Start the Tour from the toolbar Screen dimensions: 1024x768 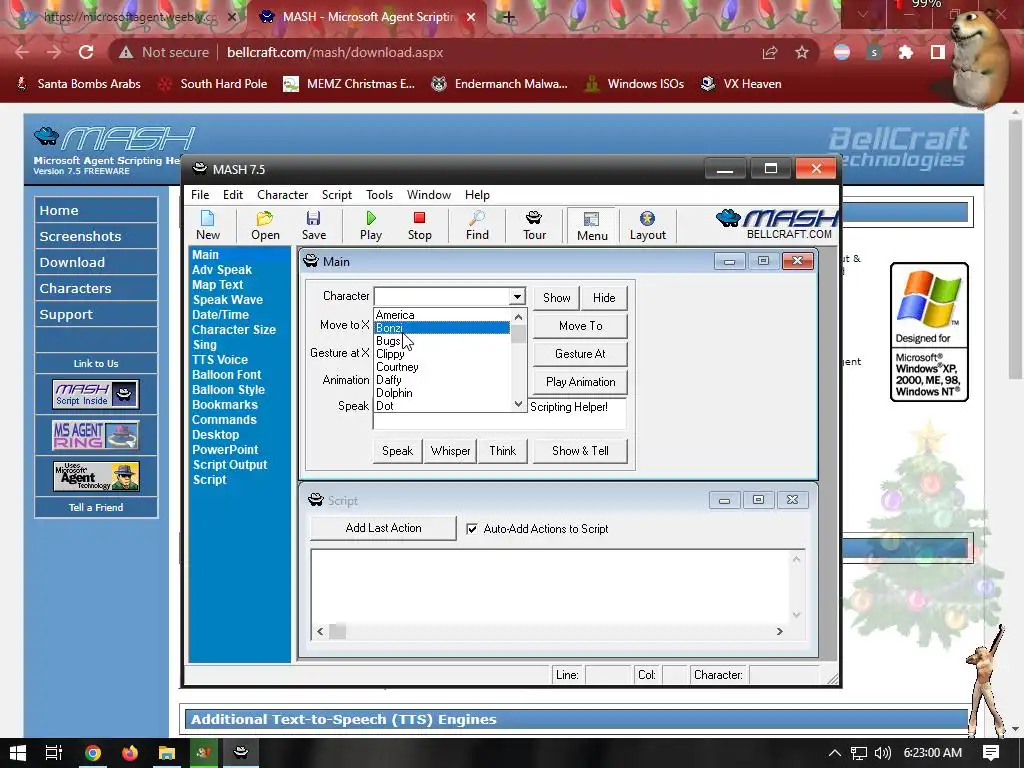pyautogui.click(x=534, y=225)
